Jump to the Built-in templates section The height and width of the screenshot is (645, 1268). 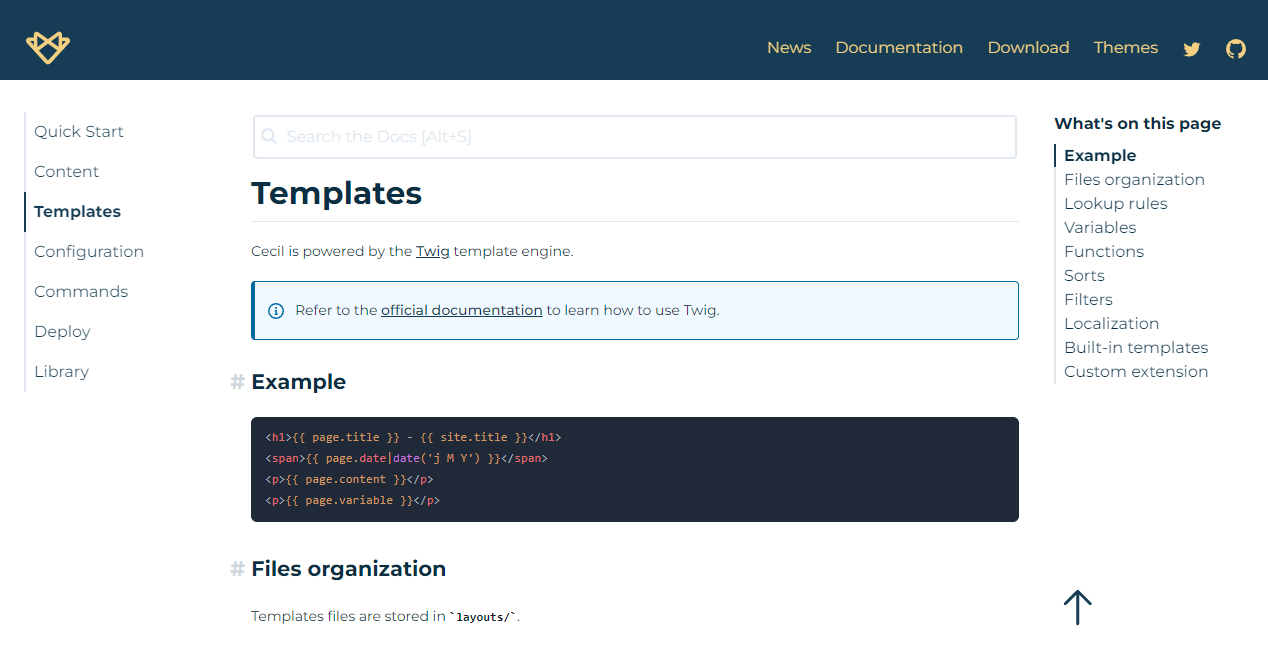click(x=1136, y=347)
